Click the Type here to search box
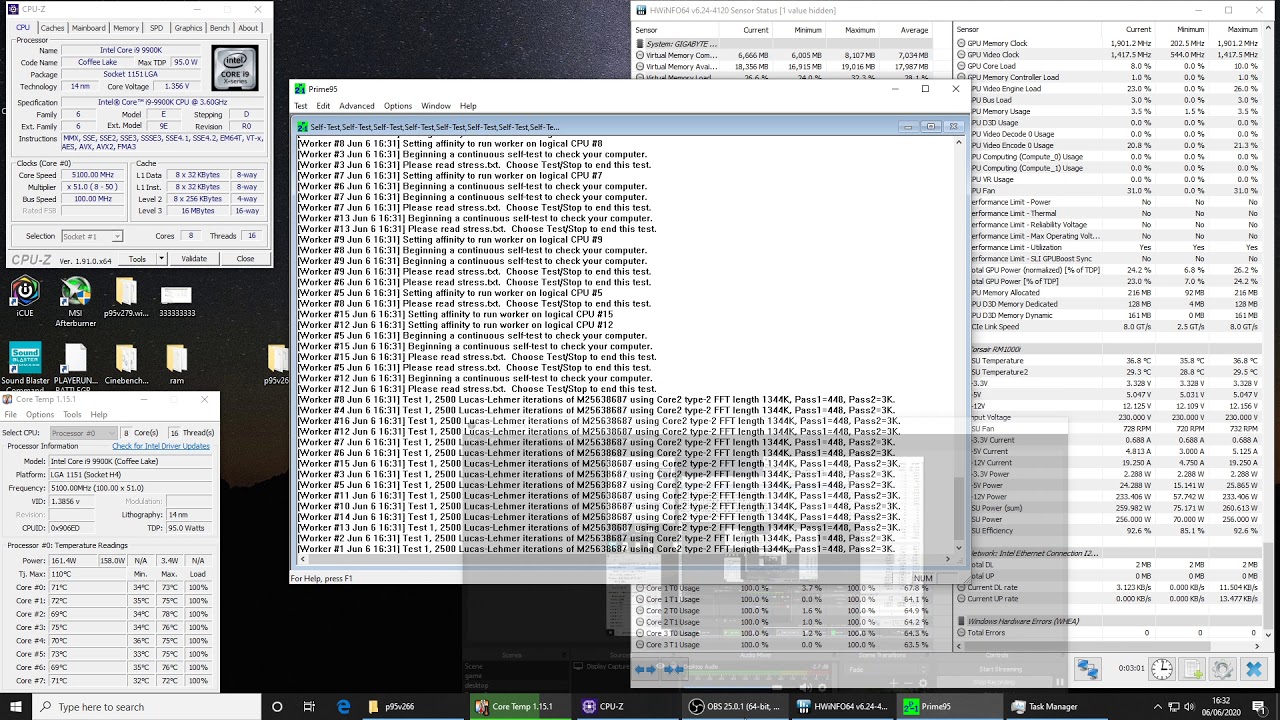 [x=148, y=706]
